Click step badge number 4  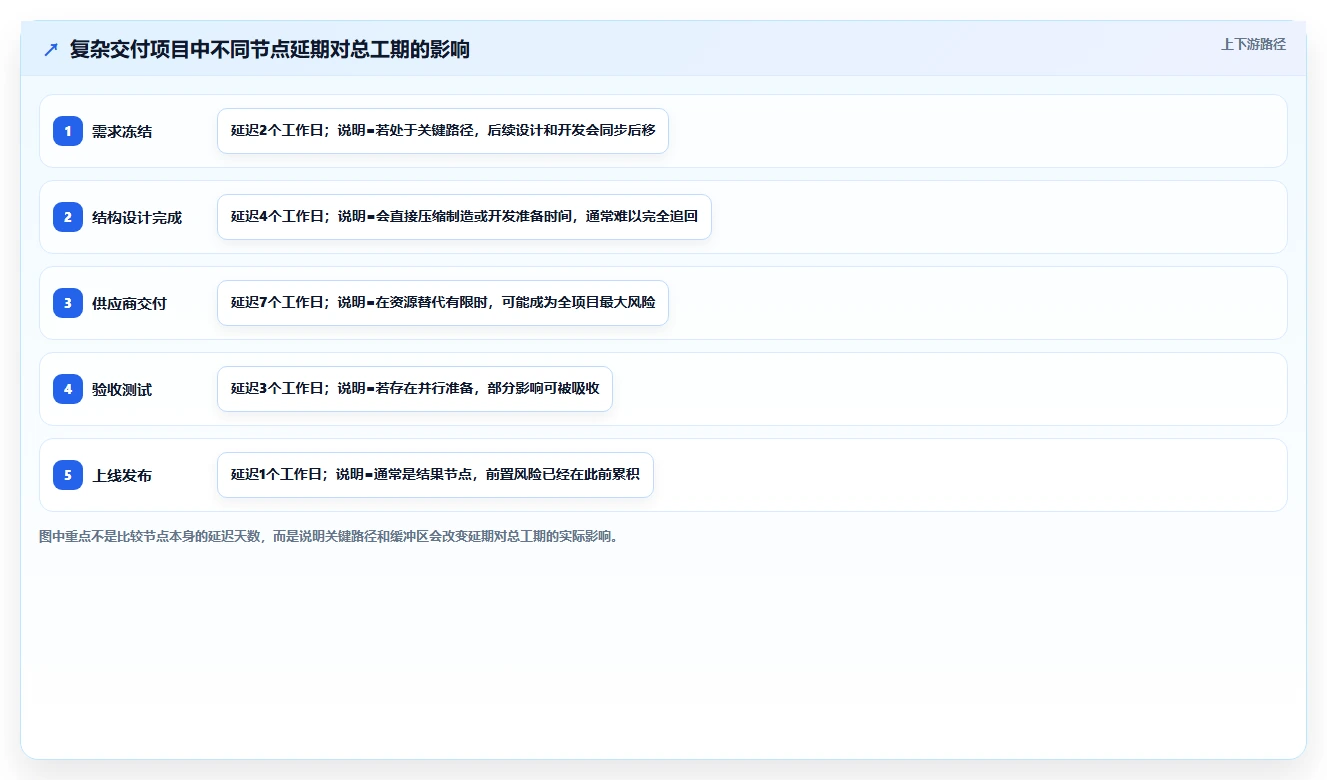coord(68,389)
